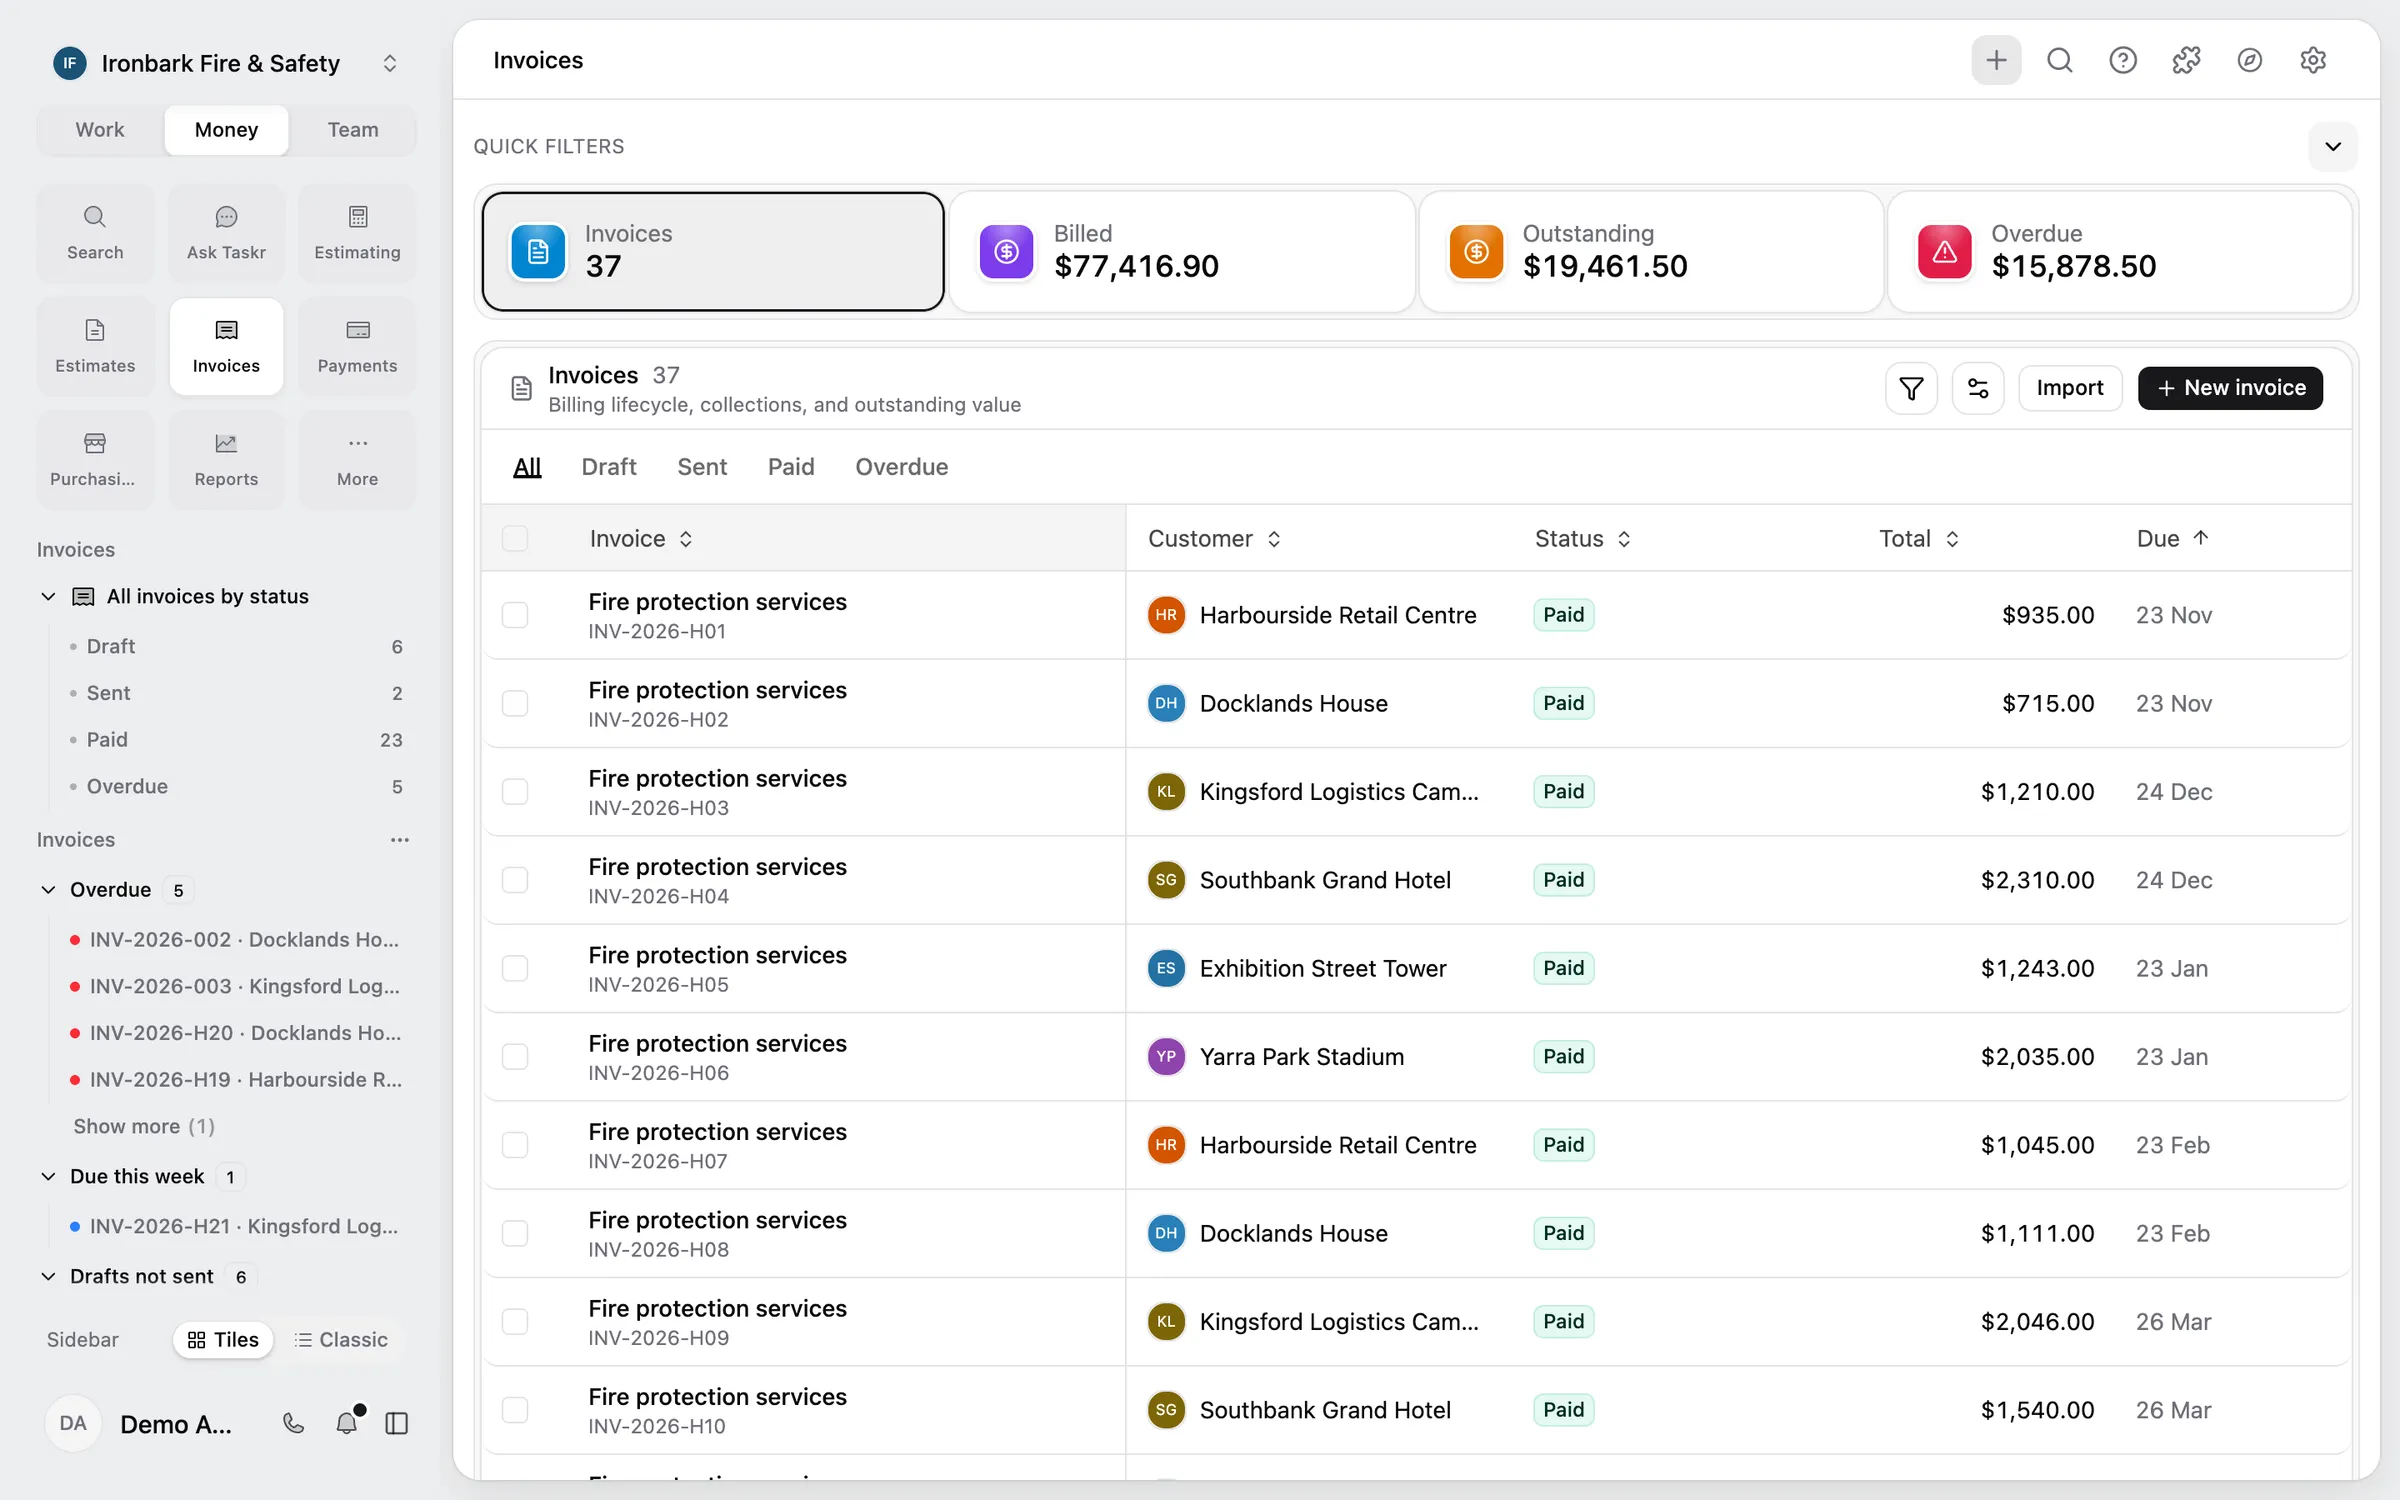Viewport: 2400px width, 1500px height.
Task: Open the Search tile in sidebar
Action: [95, 233]
